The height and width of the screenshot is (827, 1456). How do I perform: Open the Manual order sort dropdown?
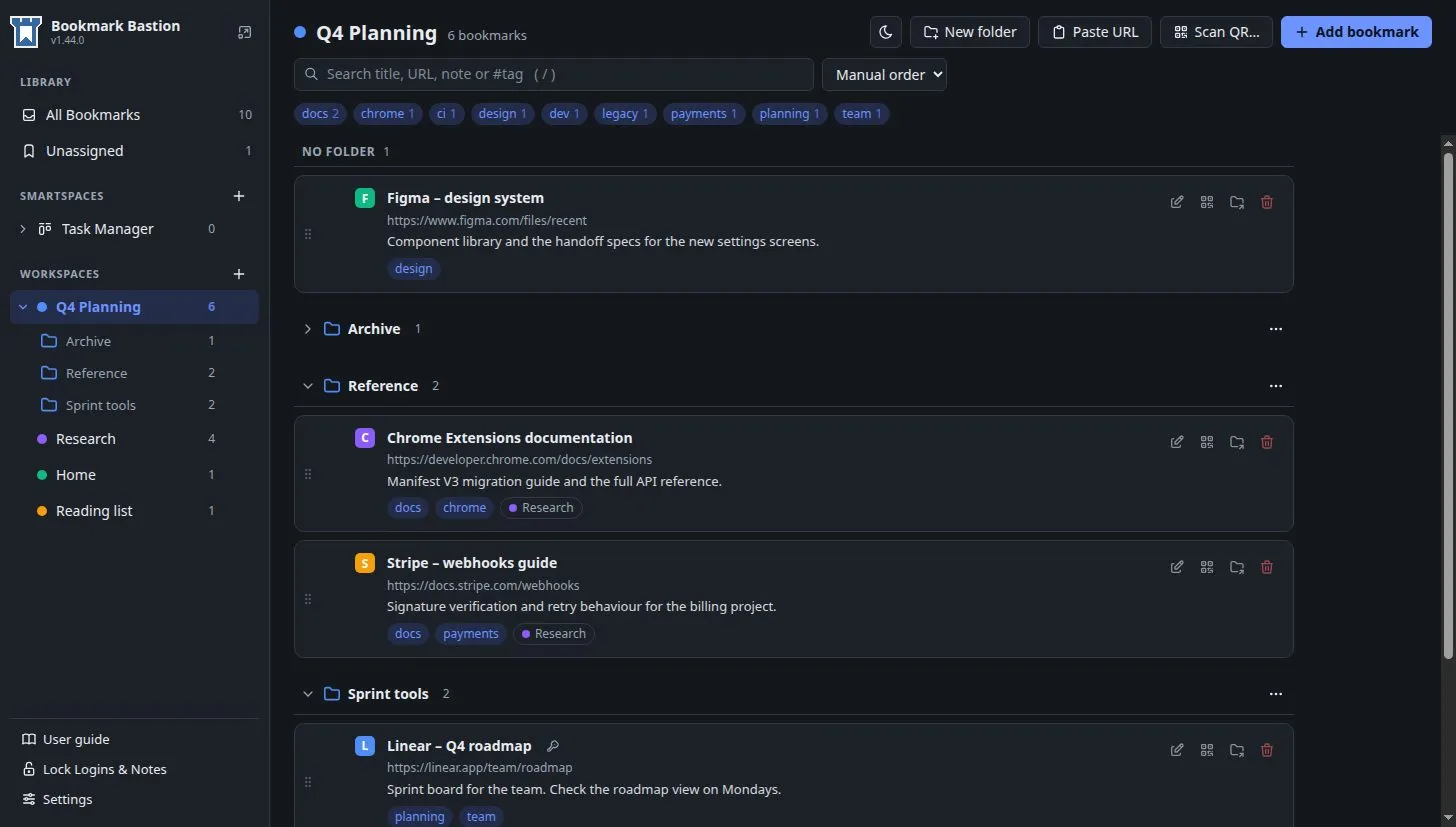(x=884, y=75)
